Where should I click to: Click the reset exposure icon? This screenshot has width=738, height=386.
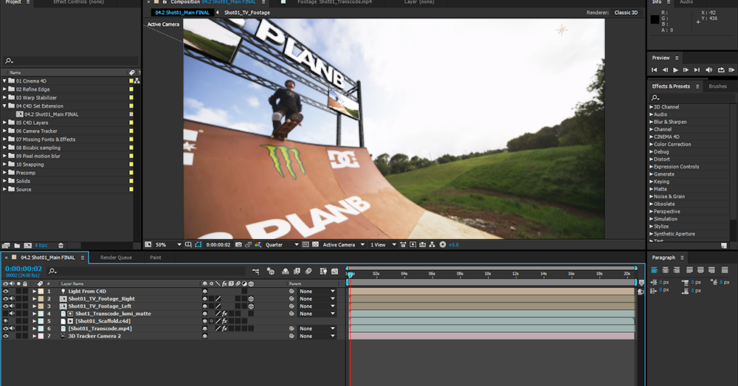pyautogui.click(x=442, y=245)
